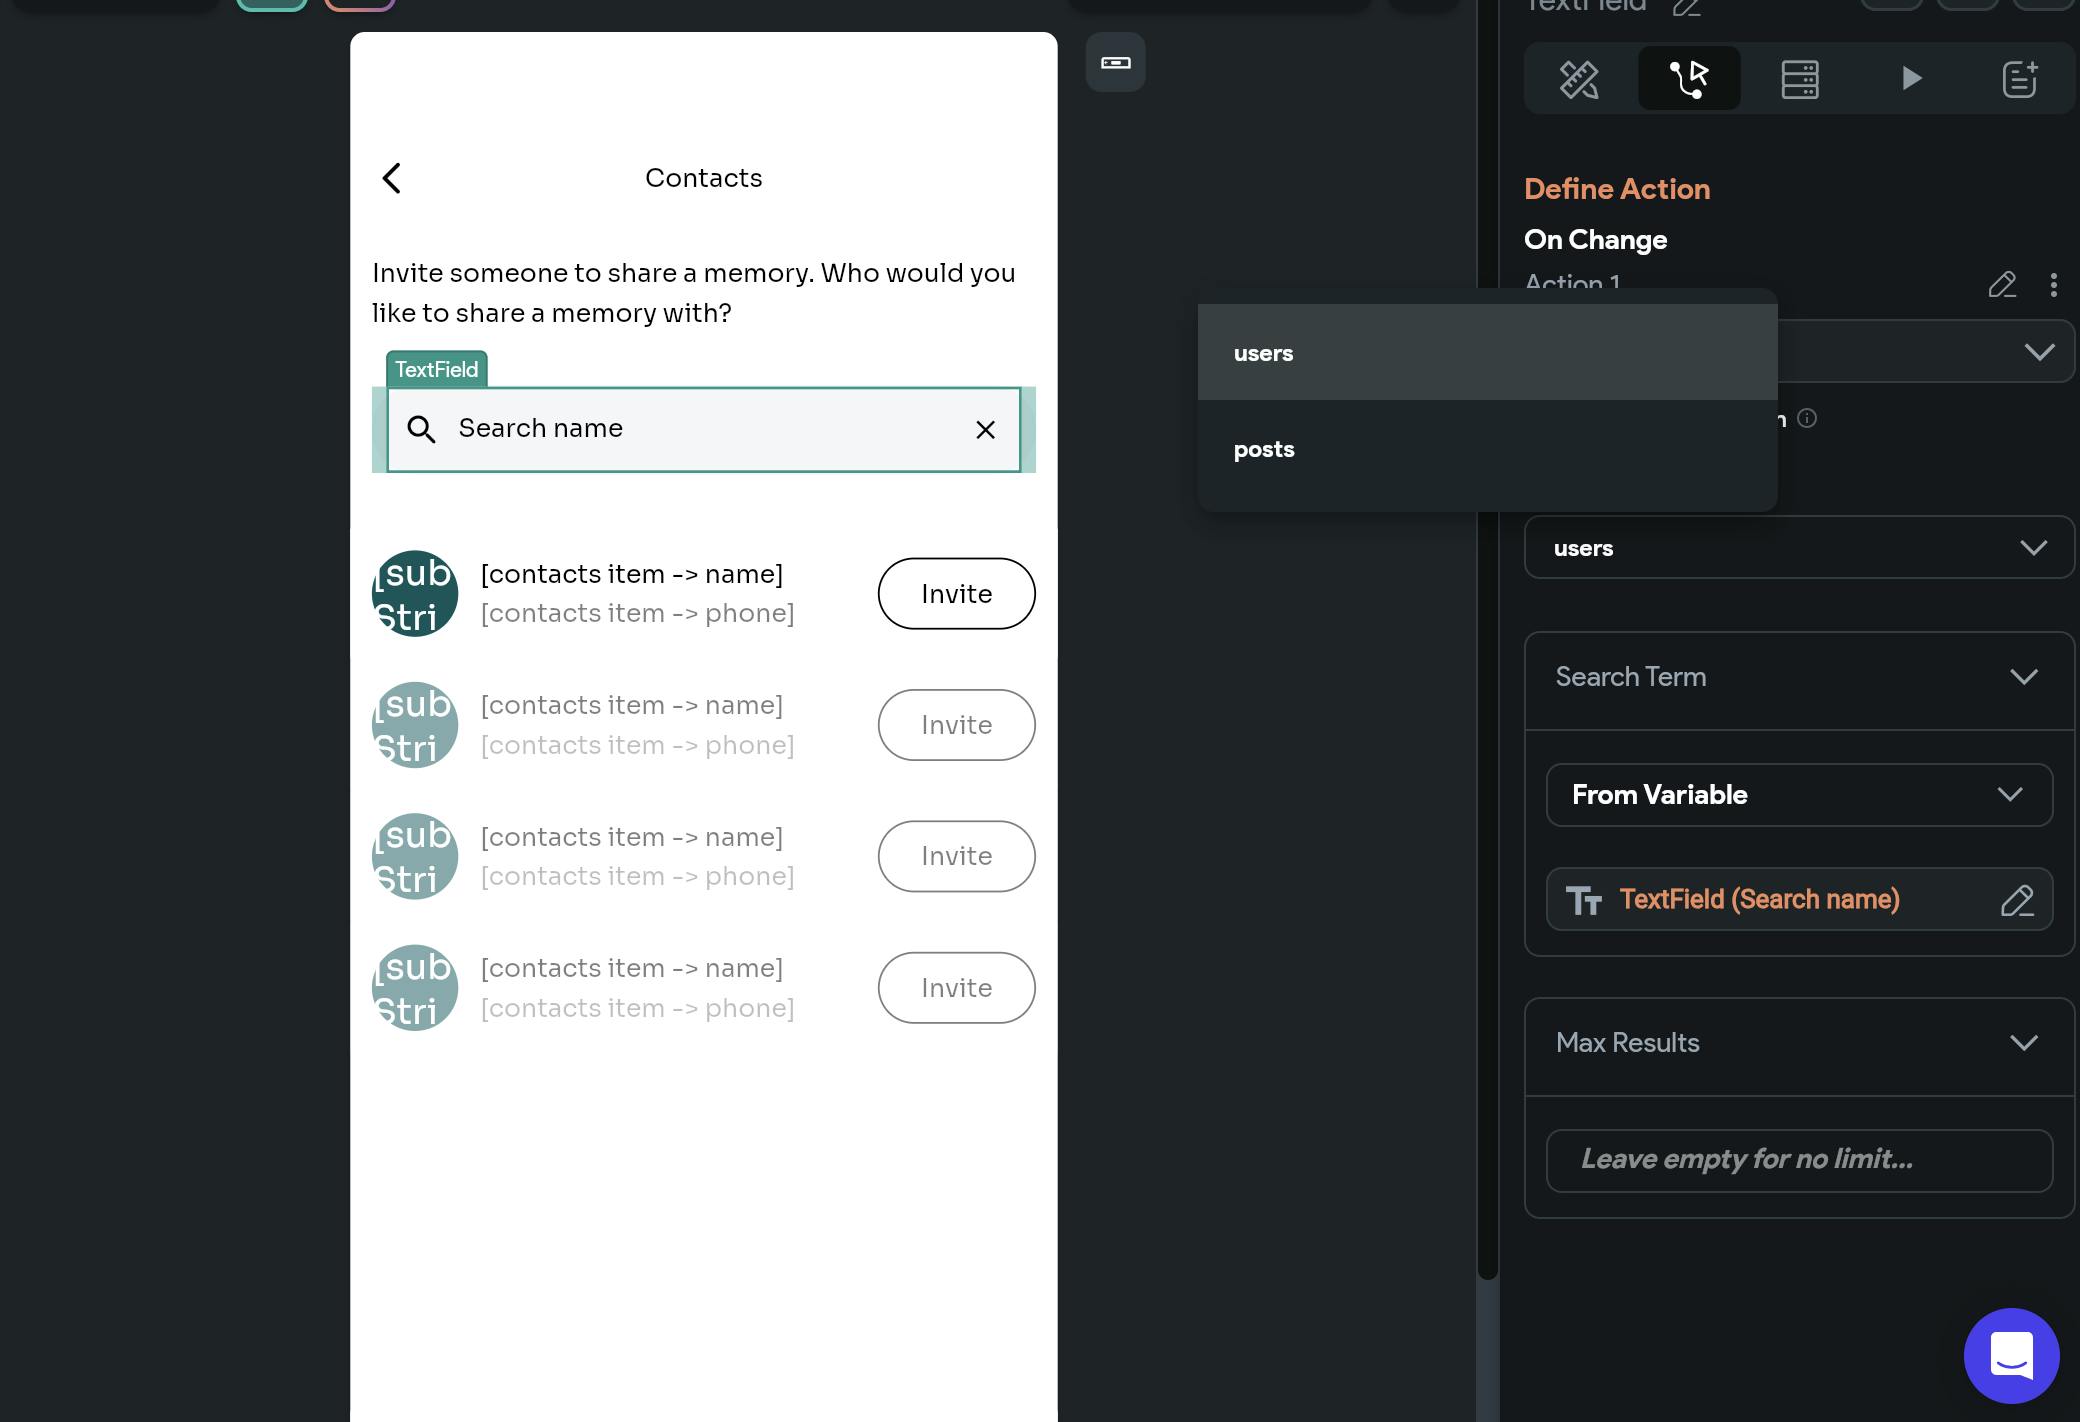Click the Max Results limit input field
Viewport: 2080px width, 1422px height.
[x=1798, y=1160]
